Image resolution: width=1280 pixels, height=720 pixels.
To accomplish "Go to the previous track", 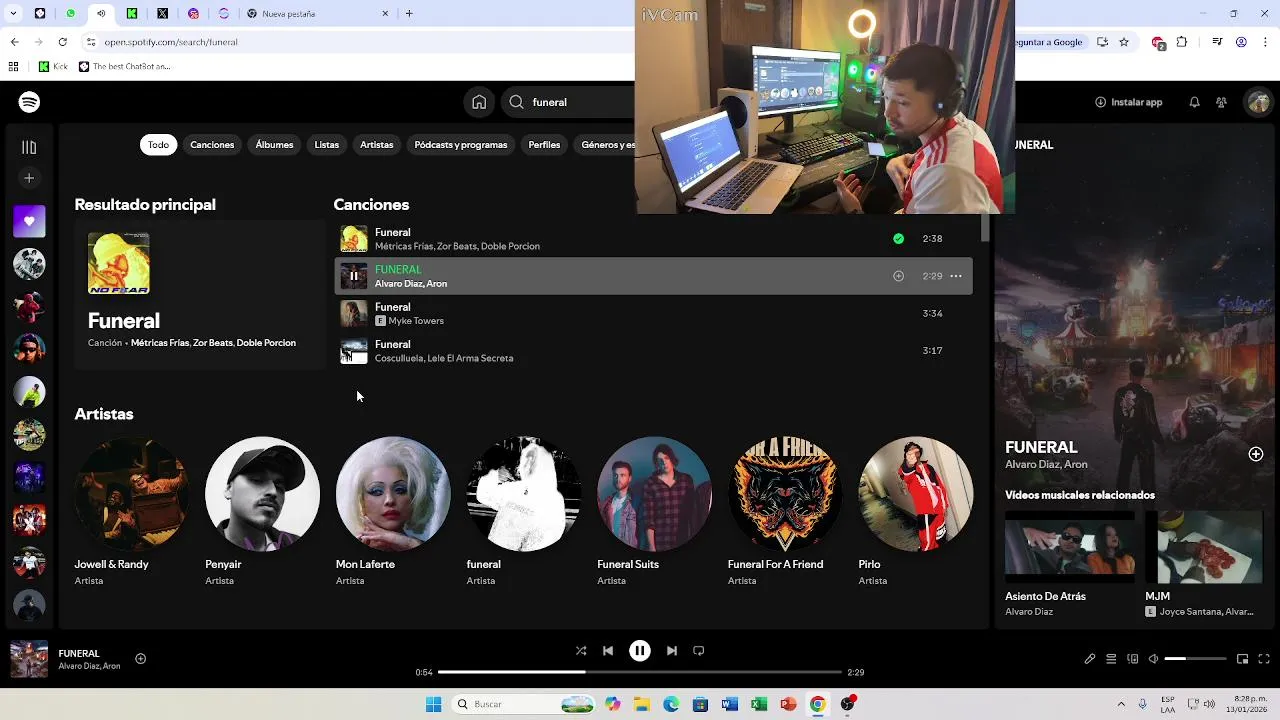I will 608,651.
